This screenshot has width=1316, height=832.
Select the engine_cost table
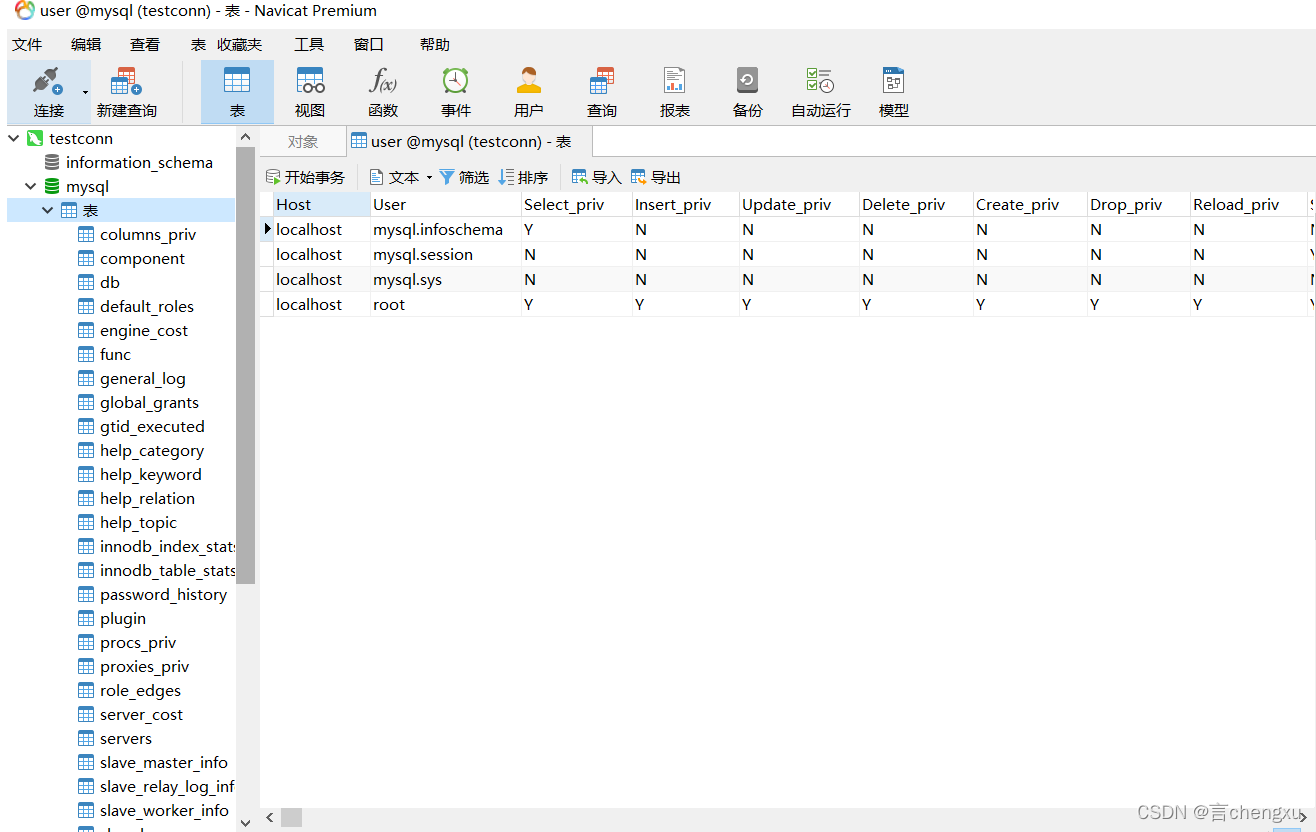[143, 330]
